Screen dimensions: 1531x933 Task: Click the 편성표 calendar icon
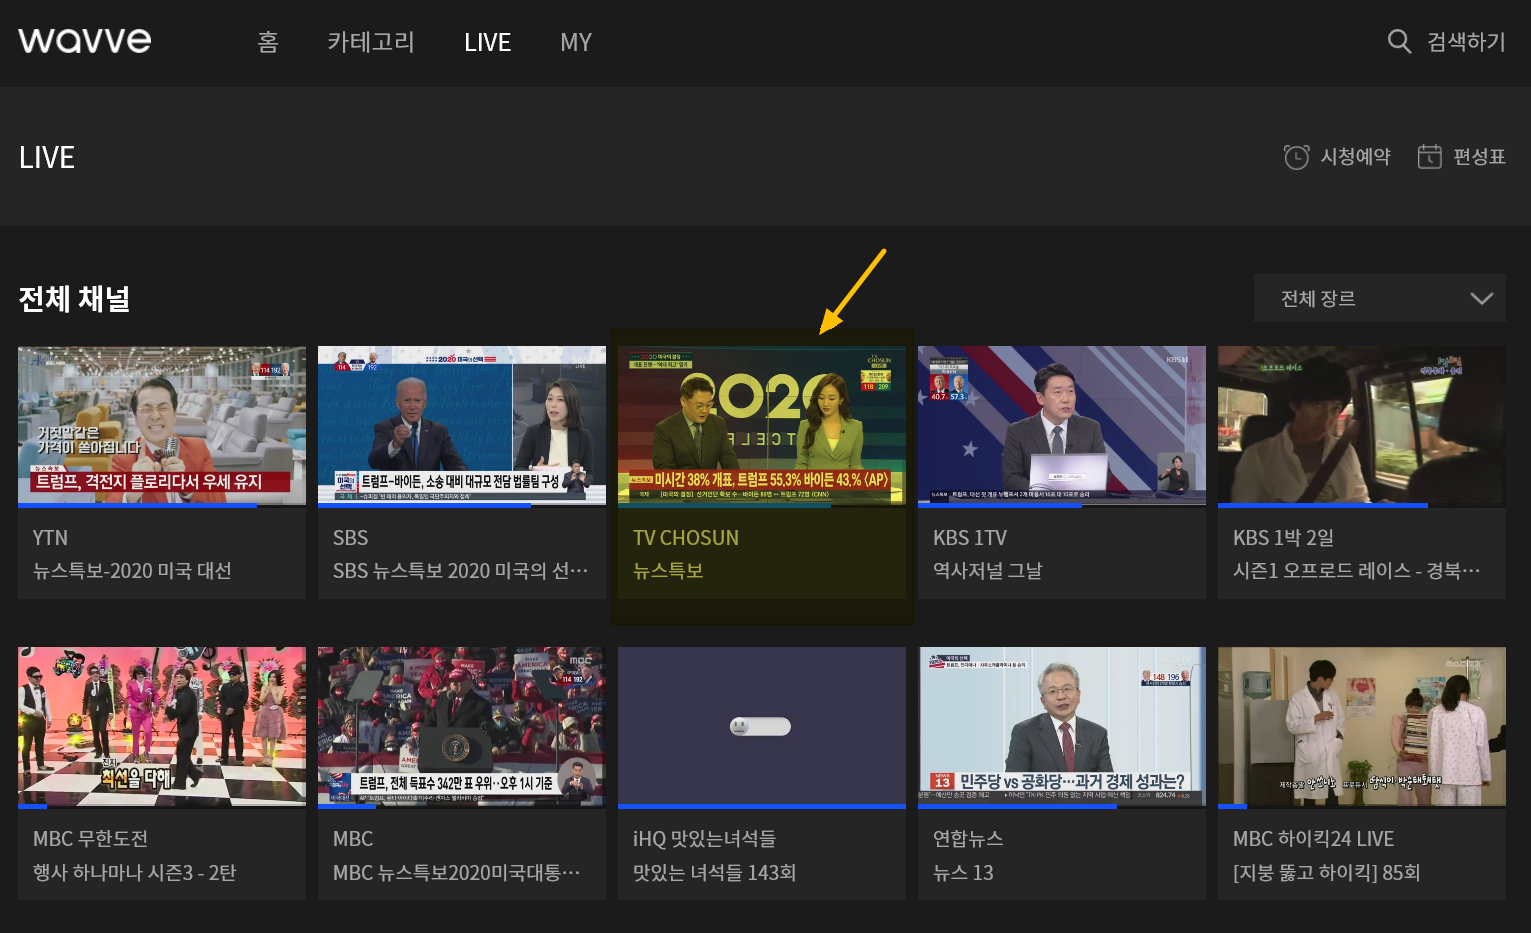(1430, 156)
